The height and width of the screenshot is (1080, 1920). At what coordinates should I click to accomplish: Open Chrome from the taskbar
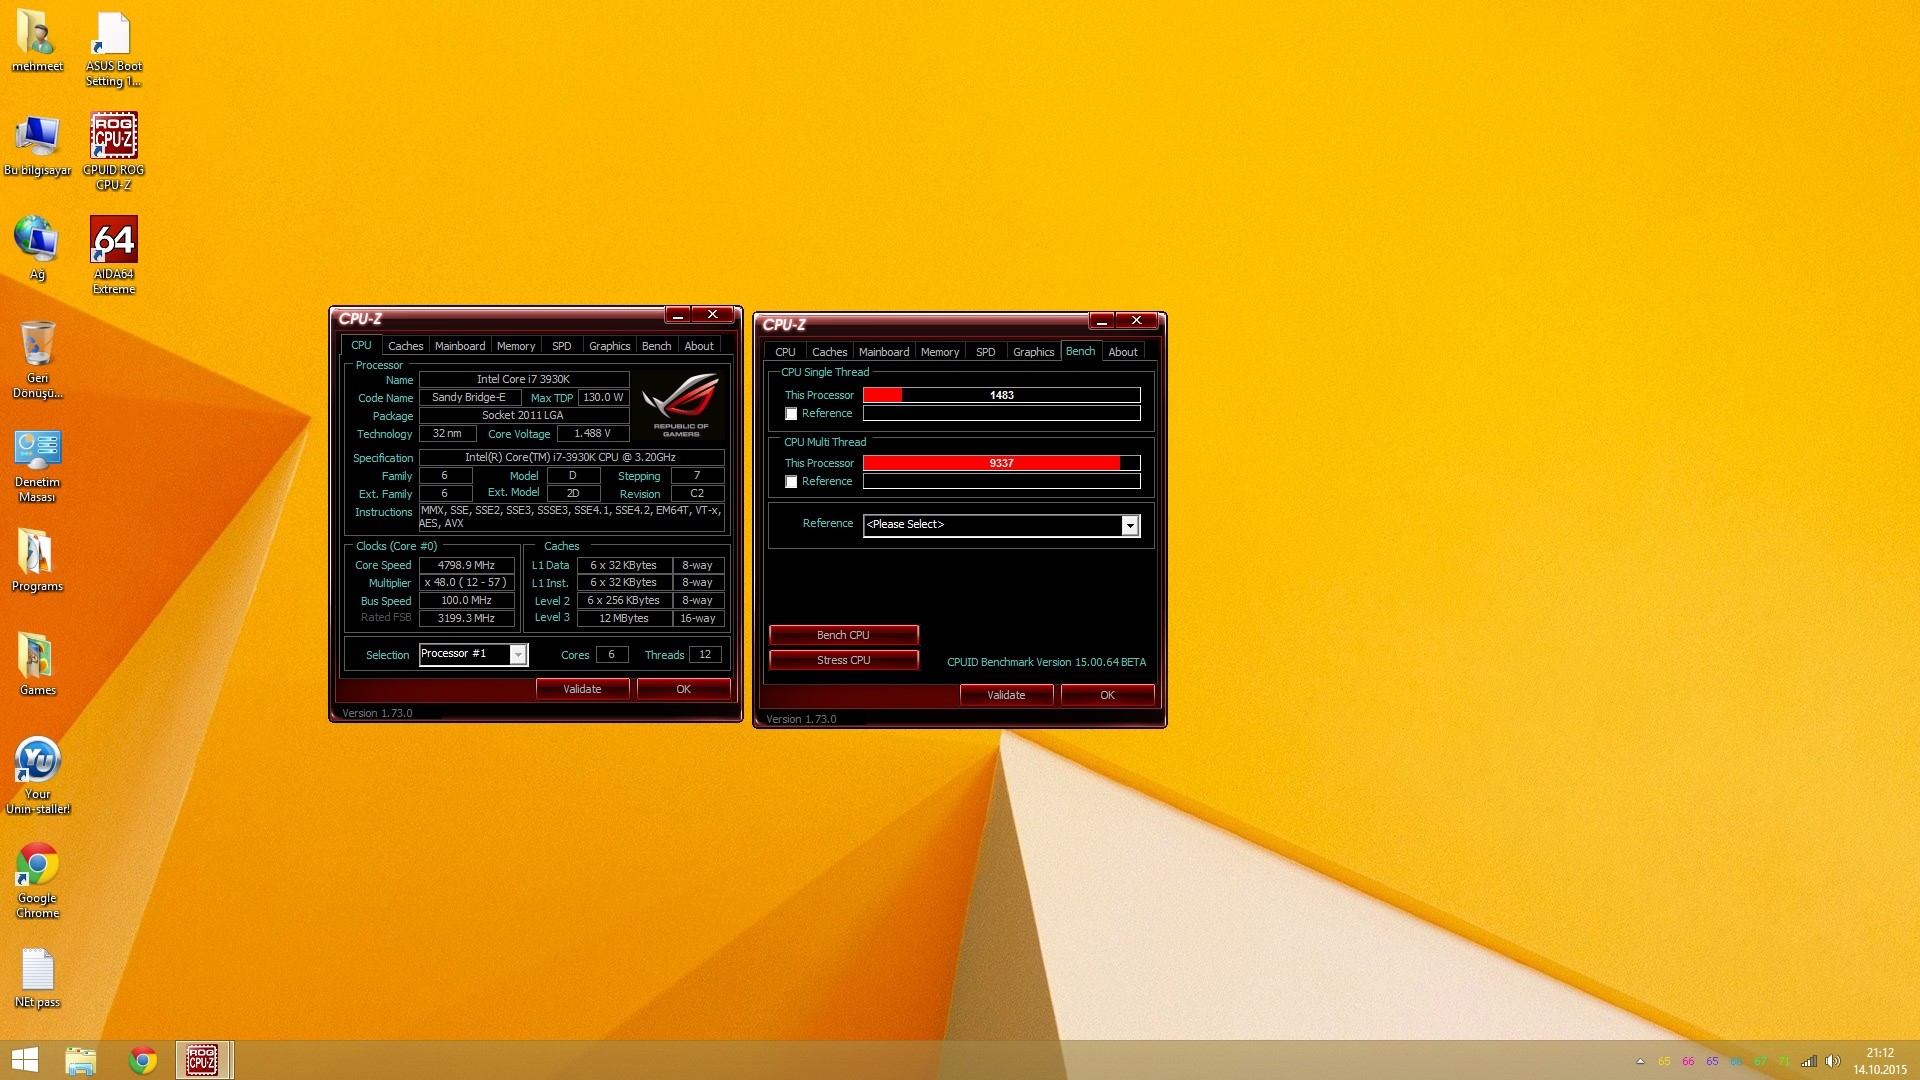[143, 1060]
